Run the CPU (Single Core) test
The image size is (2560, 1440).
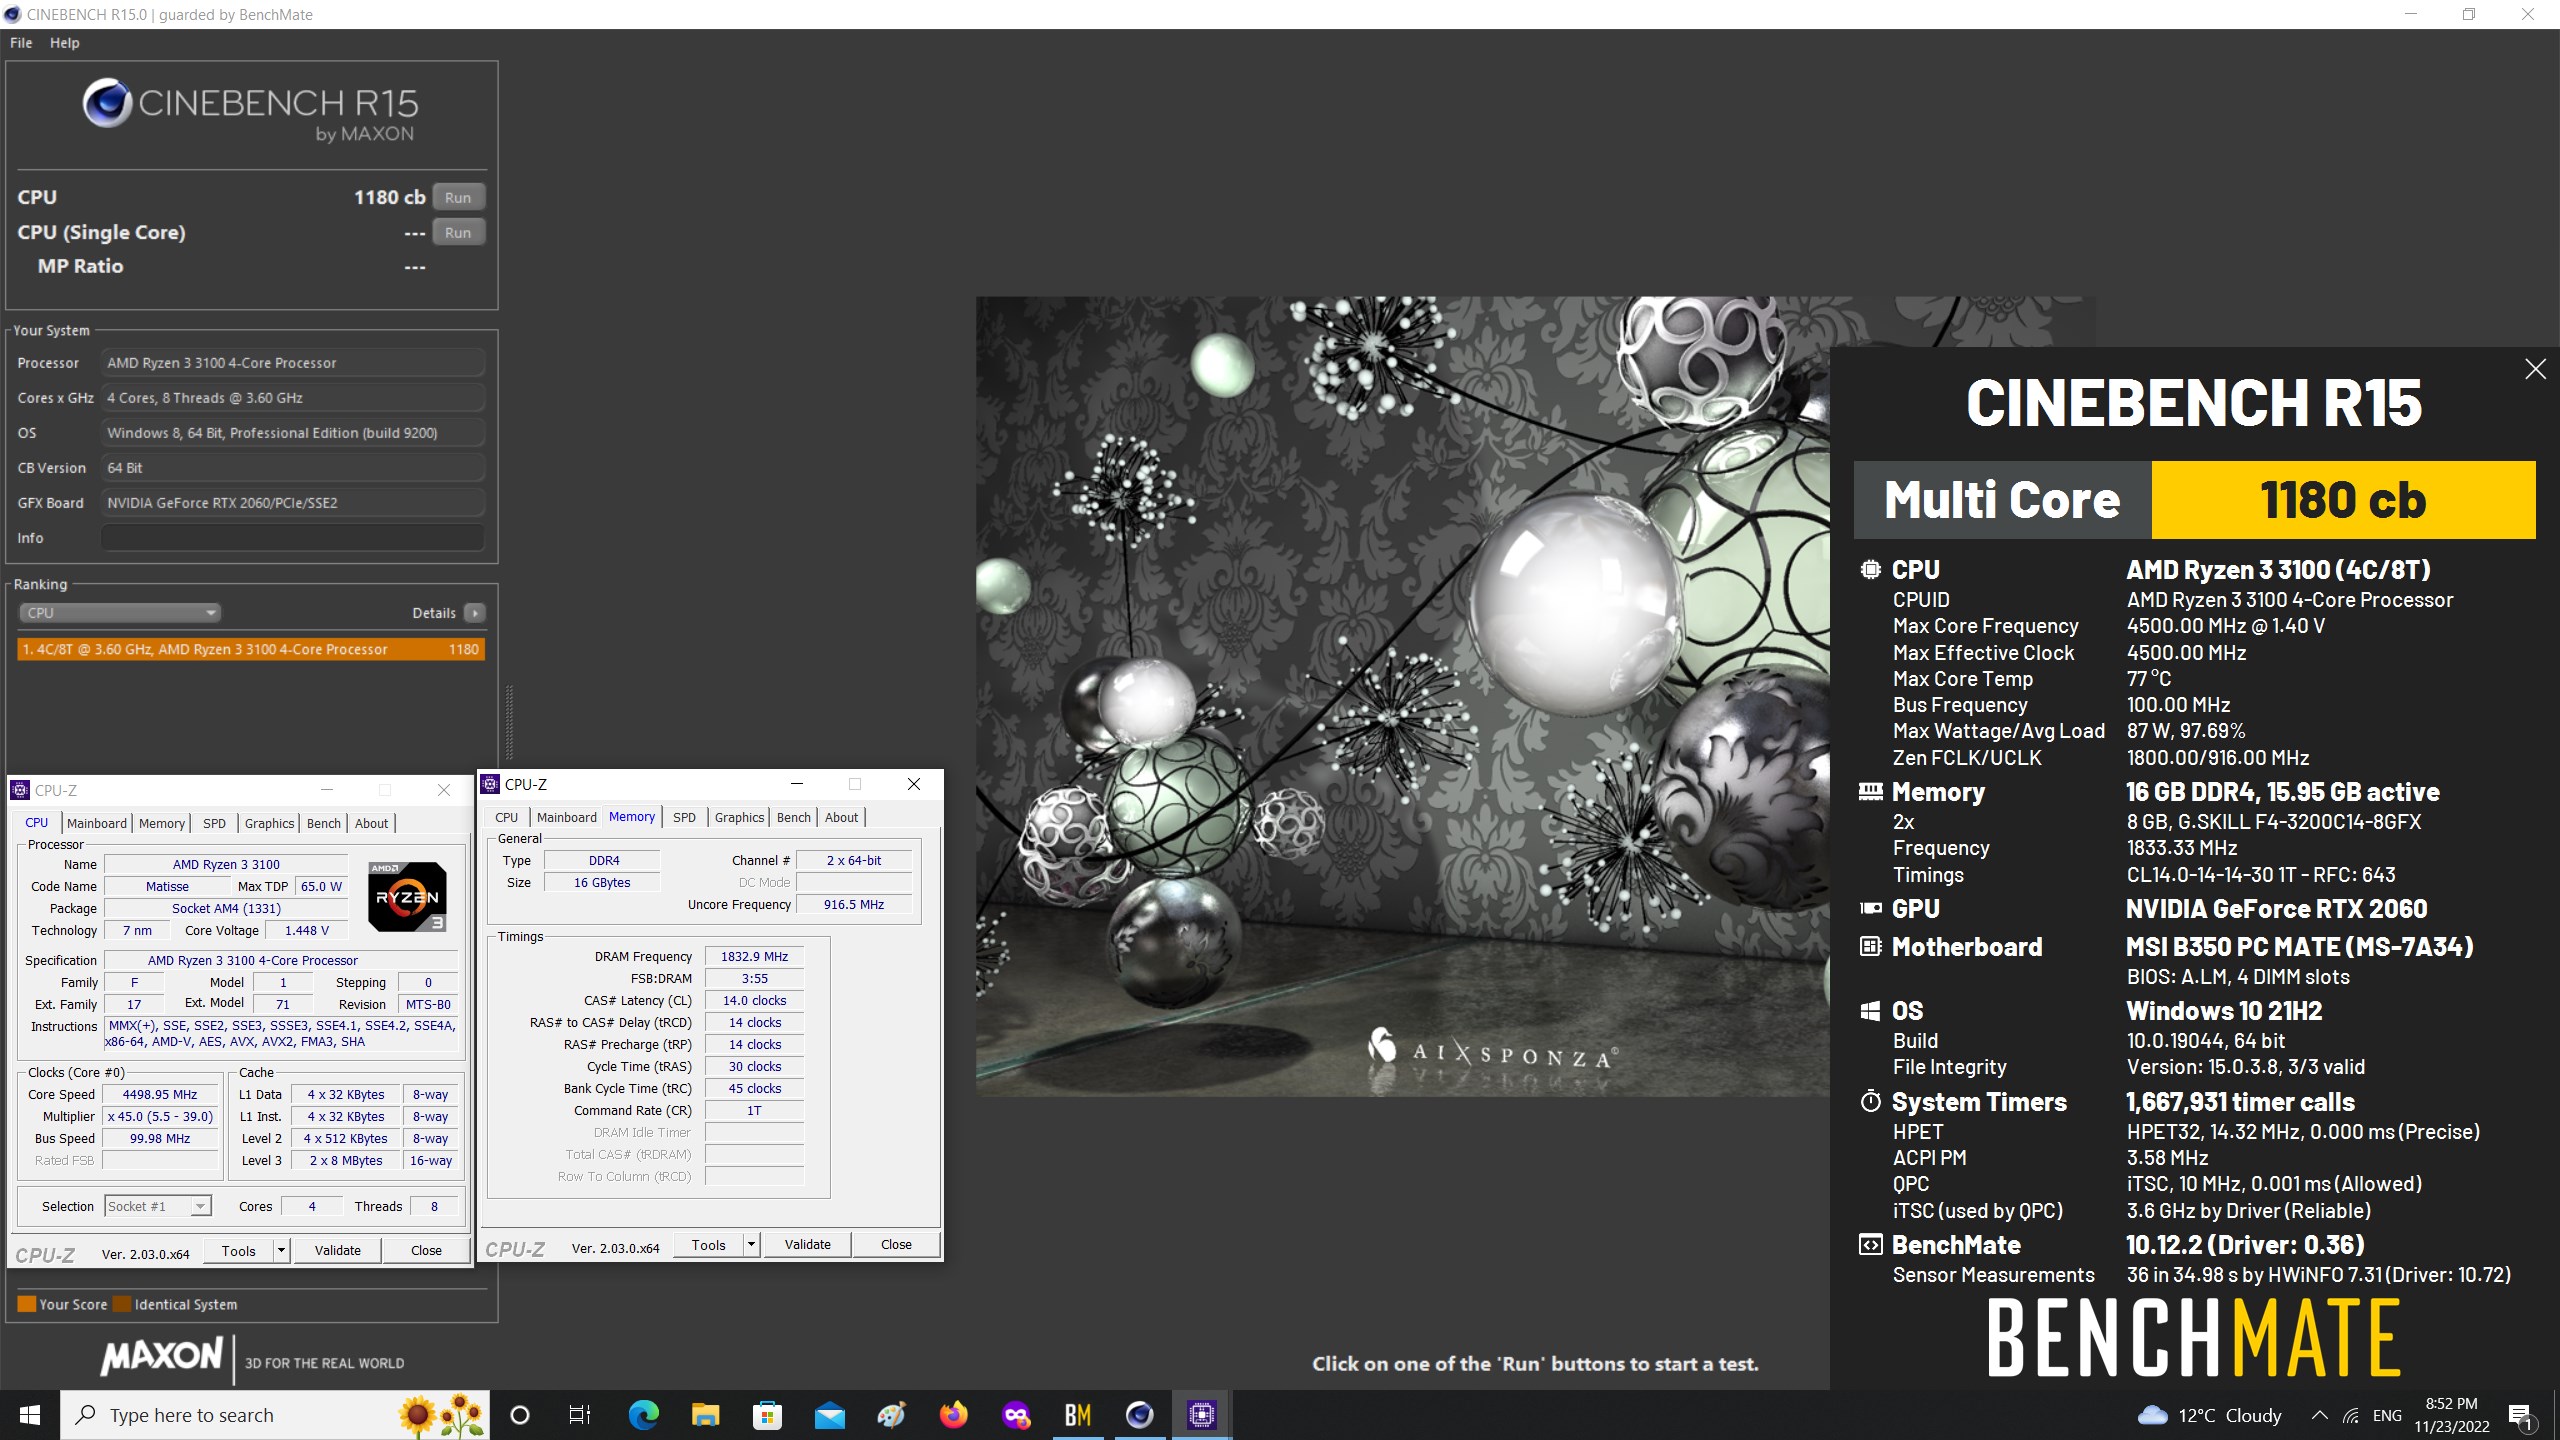click(458, 232)
